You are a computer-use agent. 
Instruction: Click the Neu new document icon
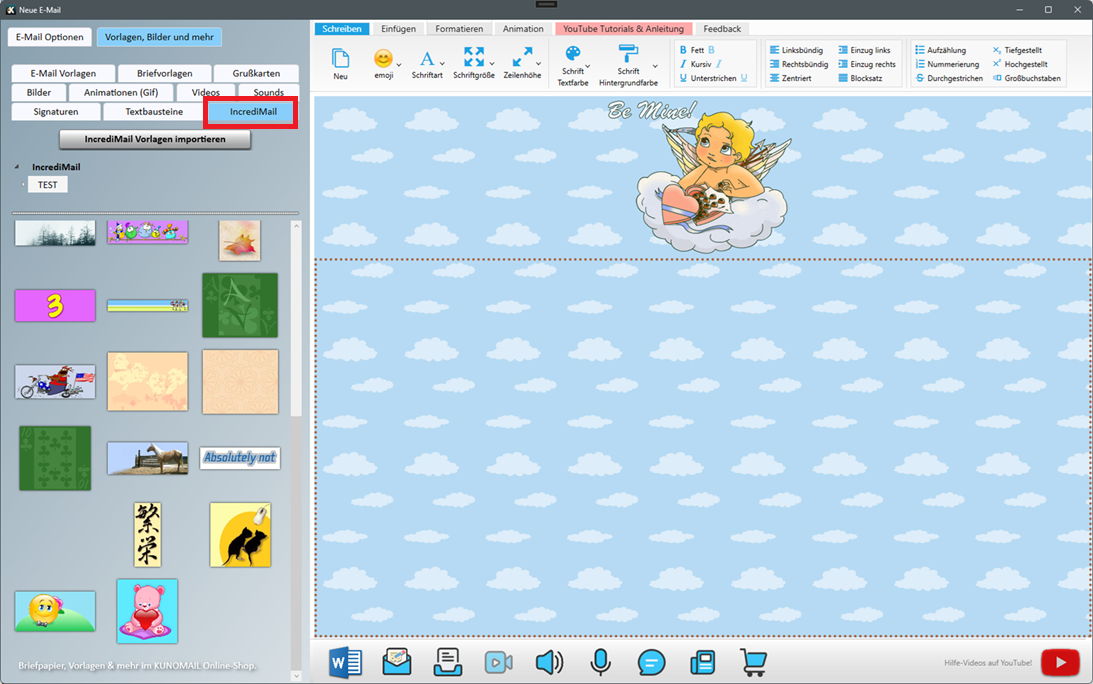(341, 63)
